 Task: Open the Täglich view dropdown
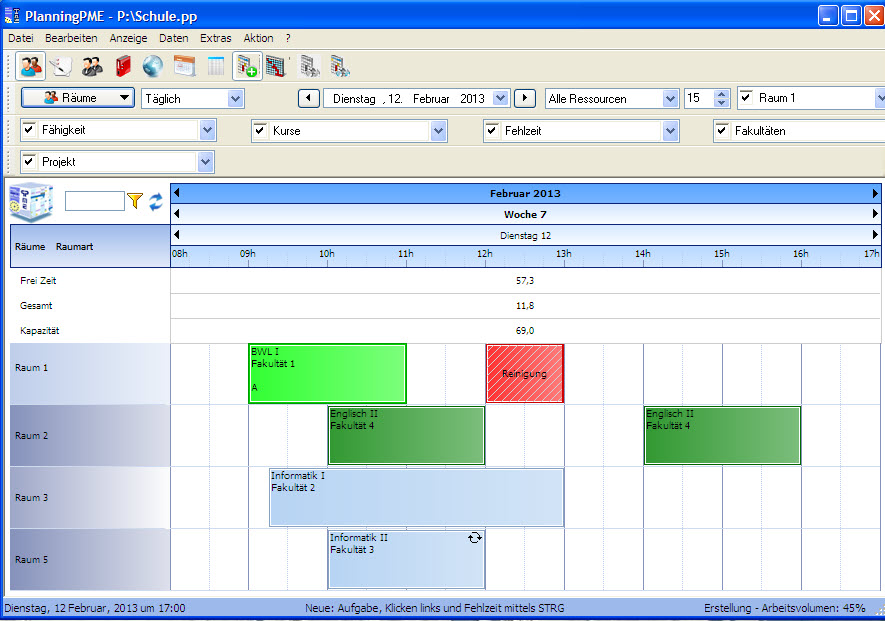pyautogui.click(x=235, y=98)
